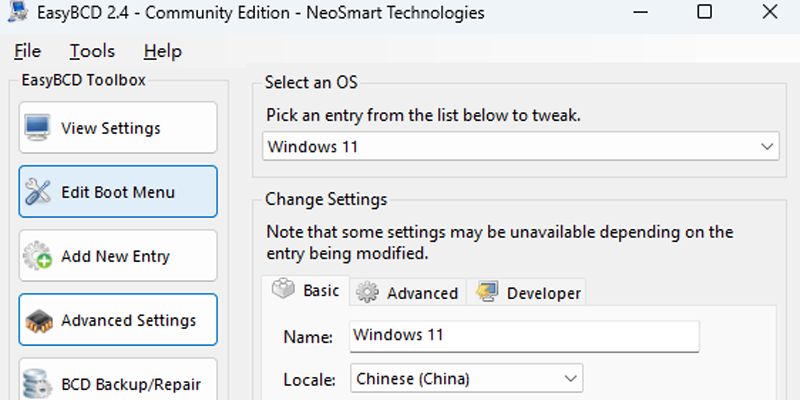Click the Basic tab's lego brick icon
Image resolution: width=800 pixels, height=400 pixels.
283,290
